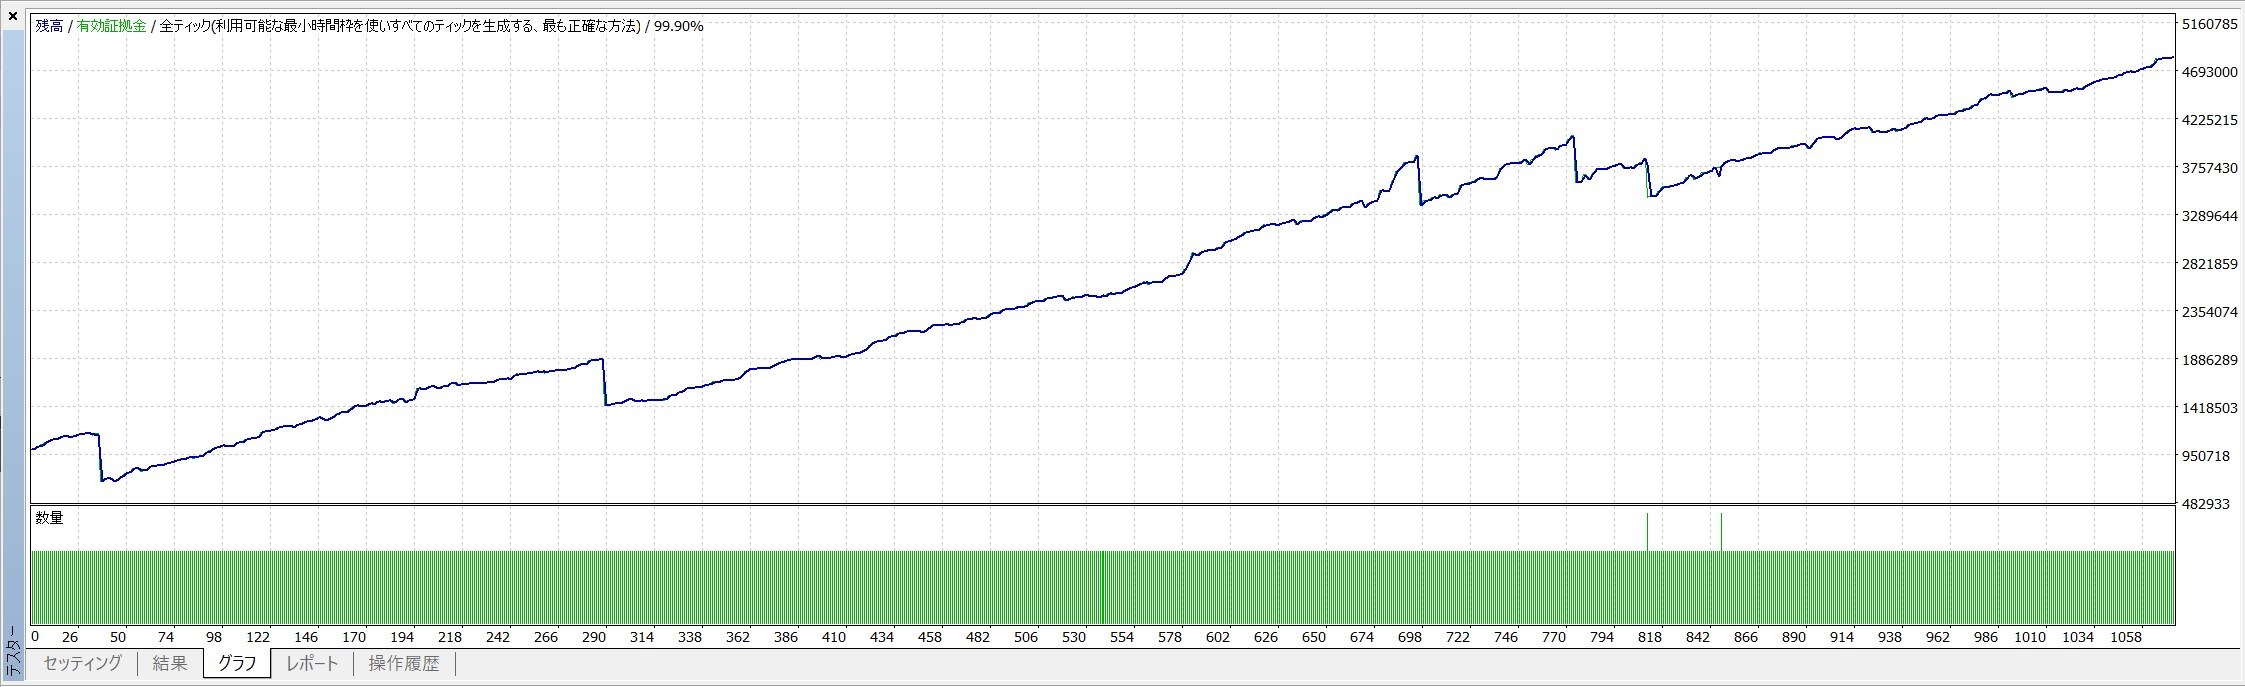Image resolution: width=2245 pixels, height=687 pixels.
Task: Click the balance peak near trade 770
Action: (x=1573, y=138)
